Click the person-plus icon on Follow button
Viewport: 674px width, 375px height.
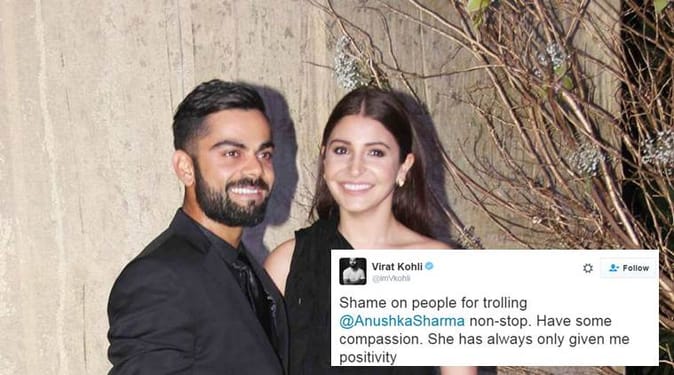click(613, 268)
